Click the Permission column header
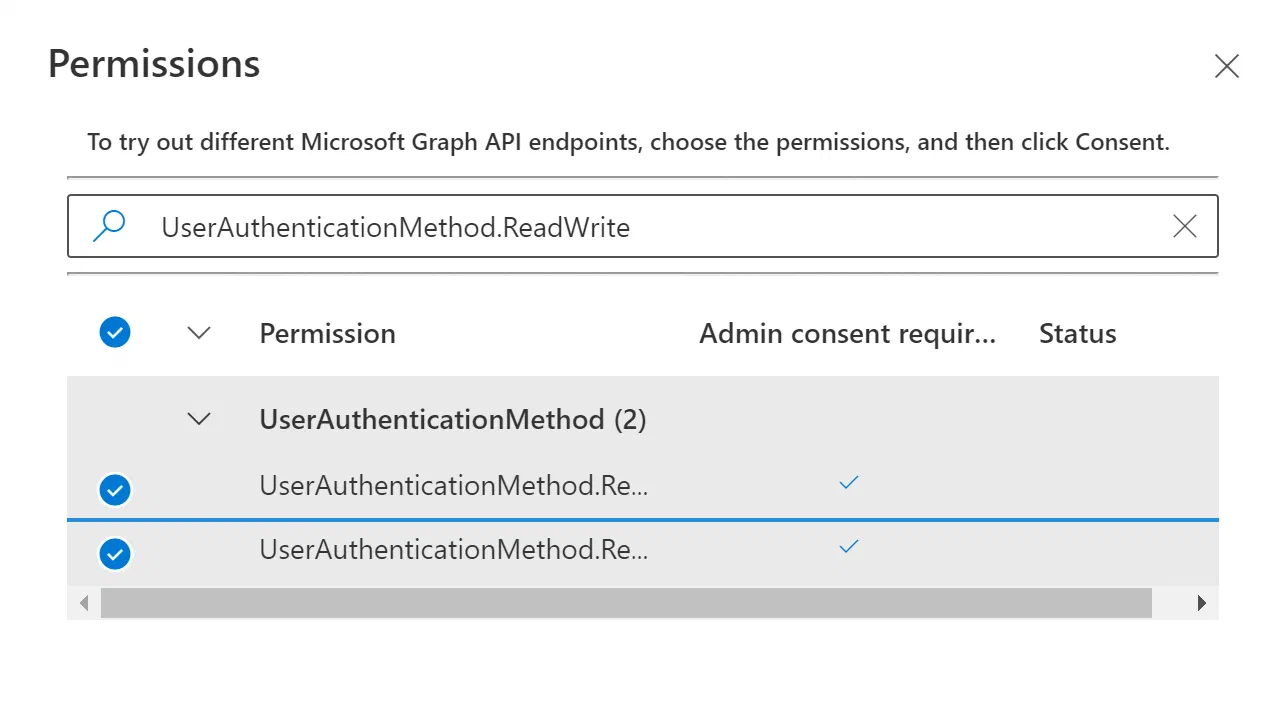 327,333
